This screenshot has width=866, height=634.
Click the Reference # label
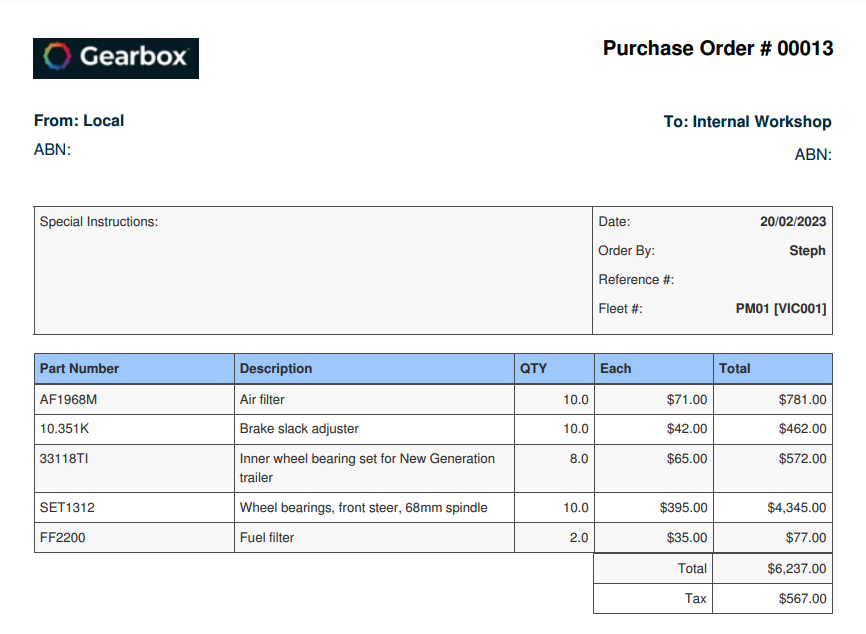pos(636,280)
